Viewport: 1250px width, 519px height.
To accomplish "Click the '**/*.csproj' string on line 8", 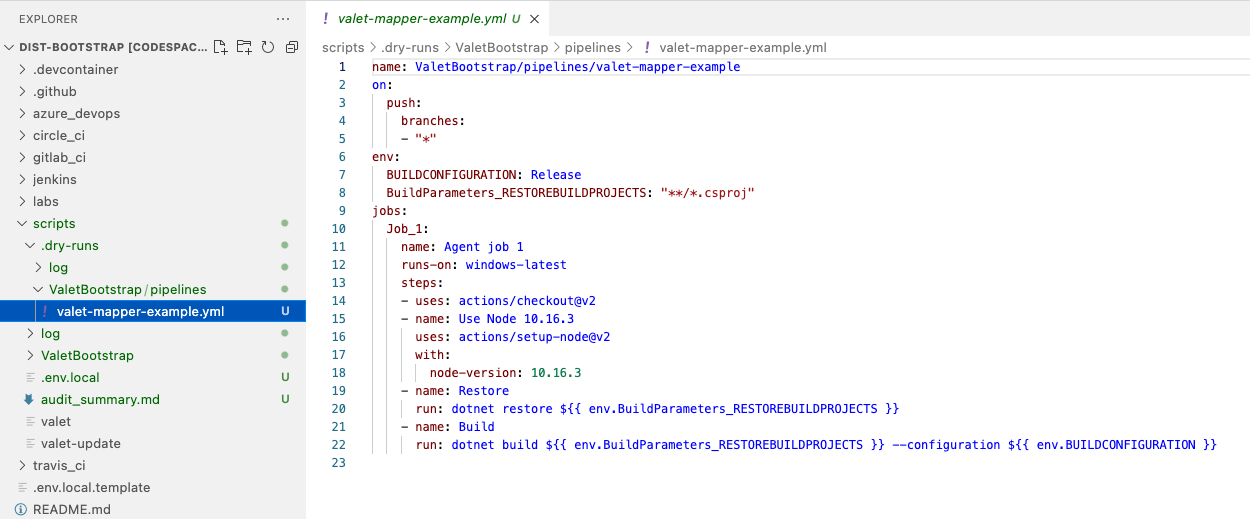I will pyautogui.click(x=707, y=193).
